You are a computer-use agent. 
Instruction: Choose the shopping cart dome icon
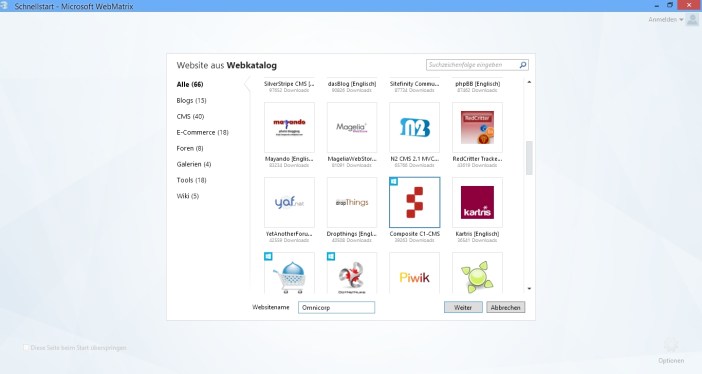click(x=289, y=273)
